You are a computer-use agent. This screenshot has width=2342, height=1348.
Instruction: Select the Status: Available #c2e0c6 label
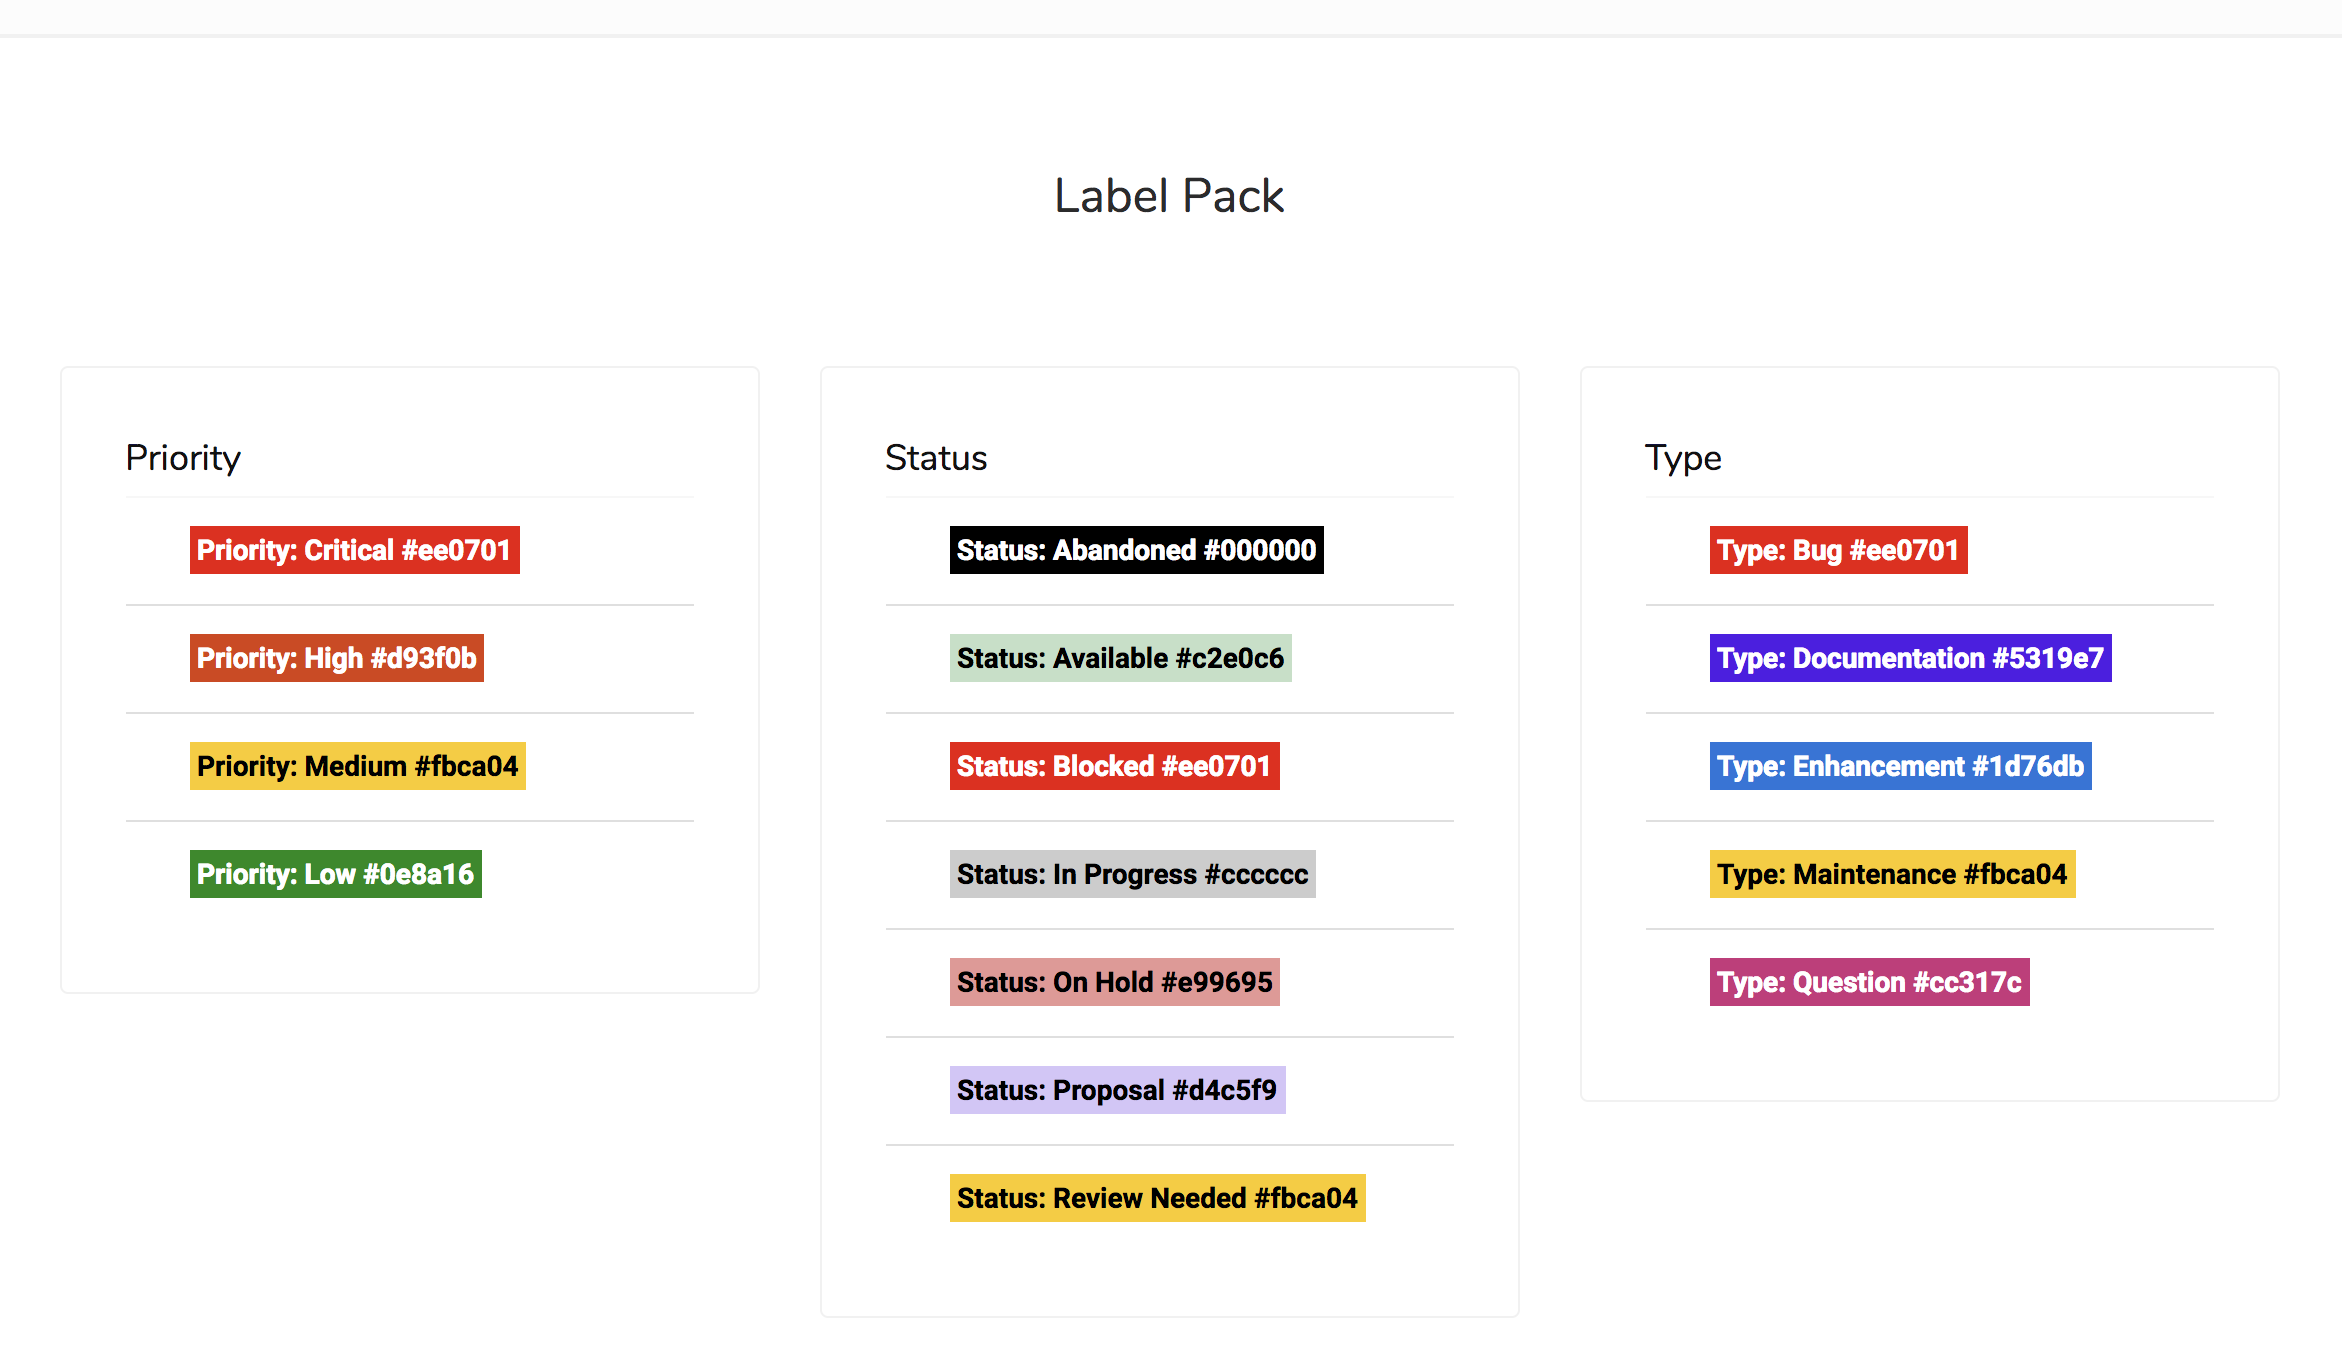(x=1120, y=658)
